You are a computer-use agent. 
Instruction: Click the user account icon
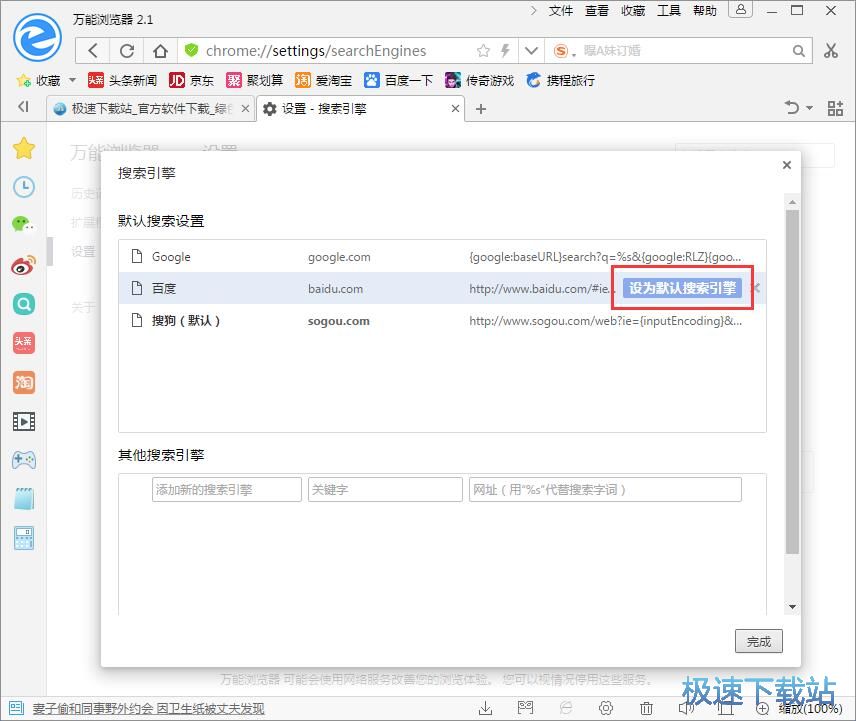(741, 10)
